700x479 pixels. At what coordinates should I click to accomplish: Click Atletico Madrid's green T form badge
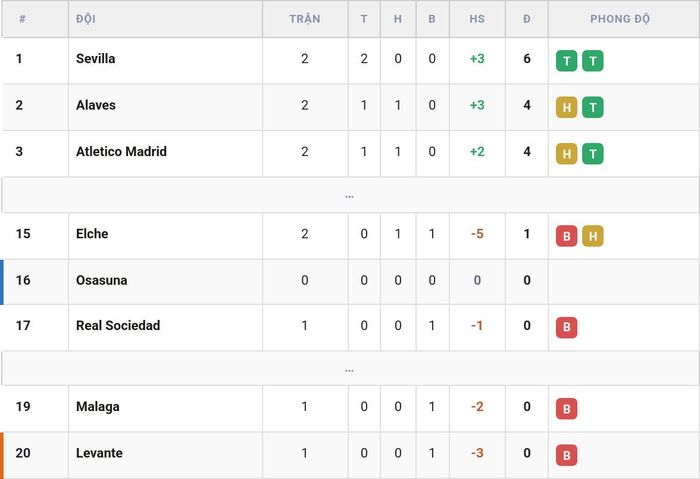(593, 154)
